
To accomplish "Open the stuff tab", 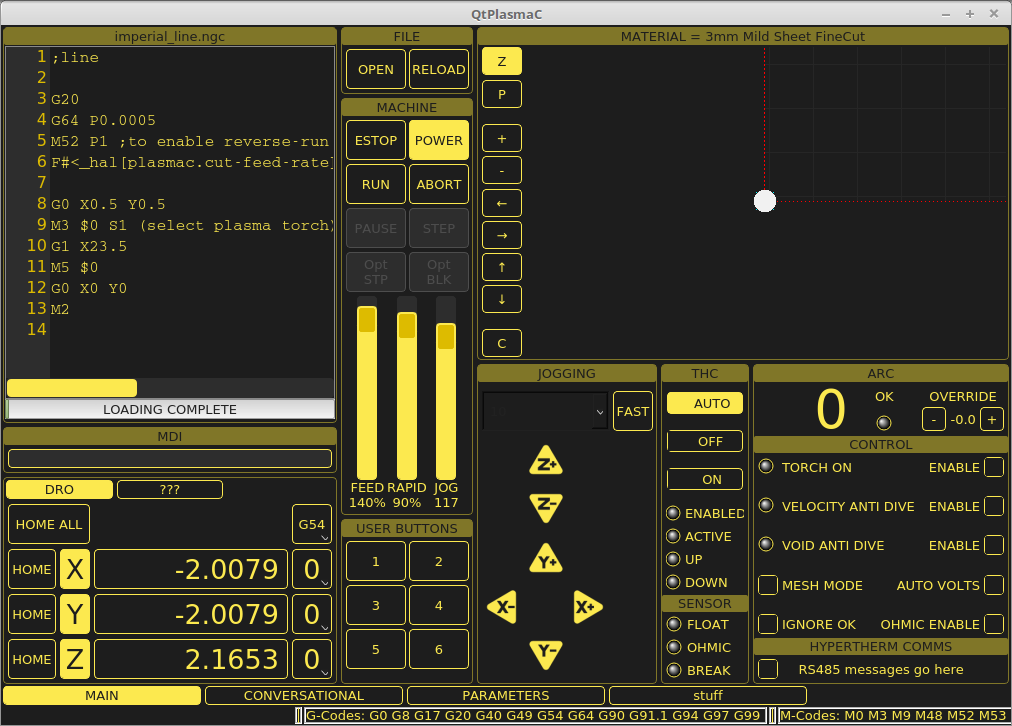I will pos(708,696).
